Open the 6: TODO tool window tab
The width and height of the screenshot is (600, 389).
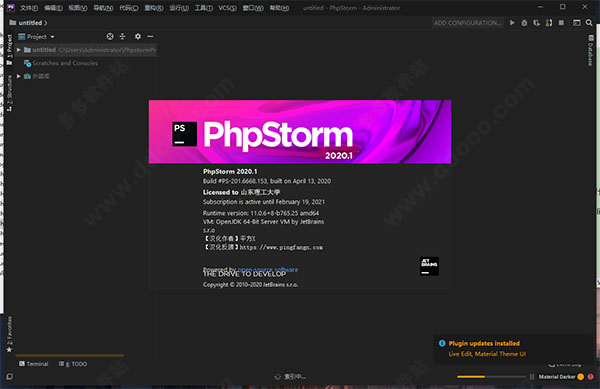click(73, 364)
